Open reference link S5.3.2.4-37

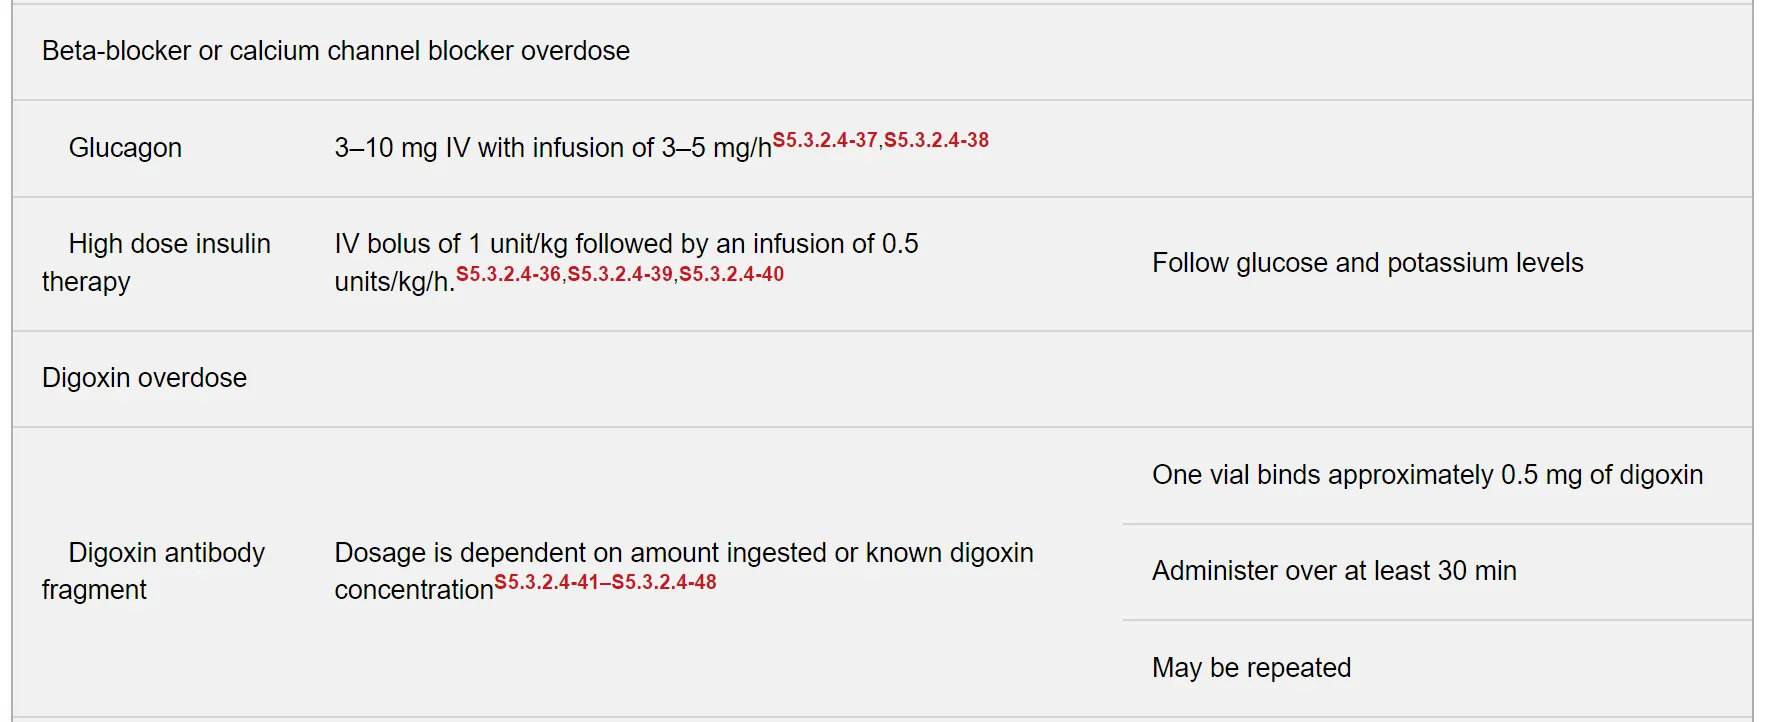point(825,140)
